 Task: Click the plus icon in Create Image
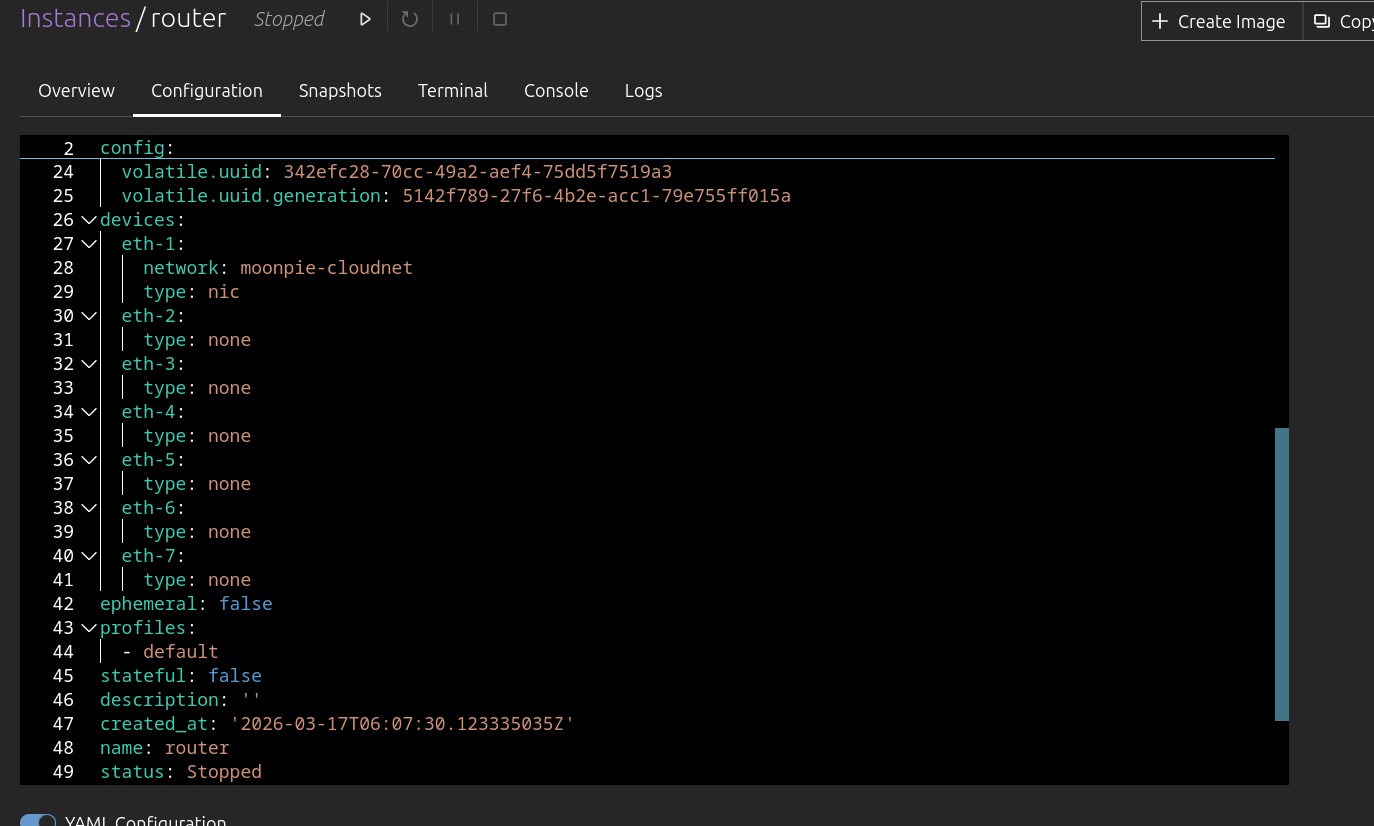coord(1160,21)
